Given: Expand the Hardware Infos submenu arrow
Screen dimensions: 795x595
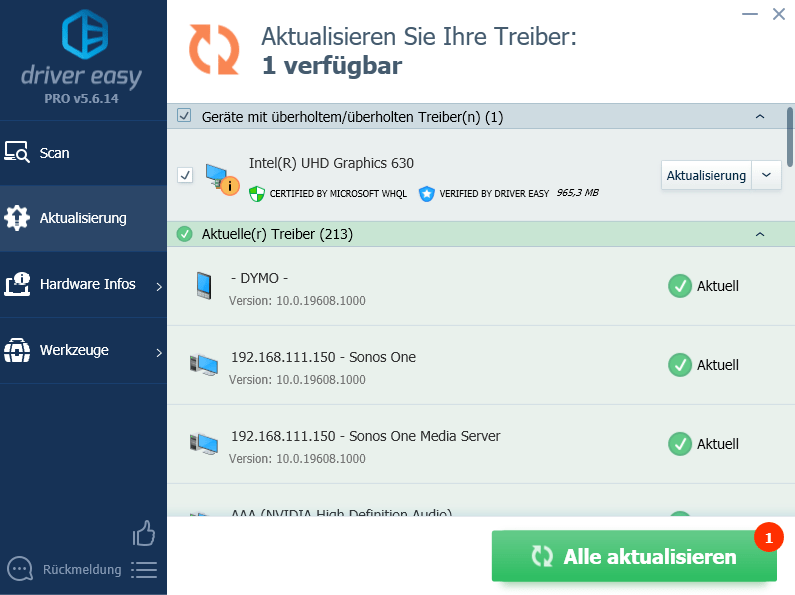Looking at the screenshot, I should (x=159, y=287).
